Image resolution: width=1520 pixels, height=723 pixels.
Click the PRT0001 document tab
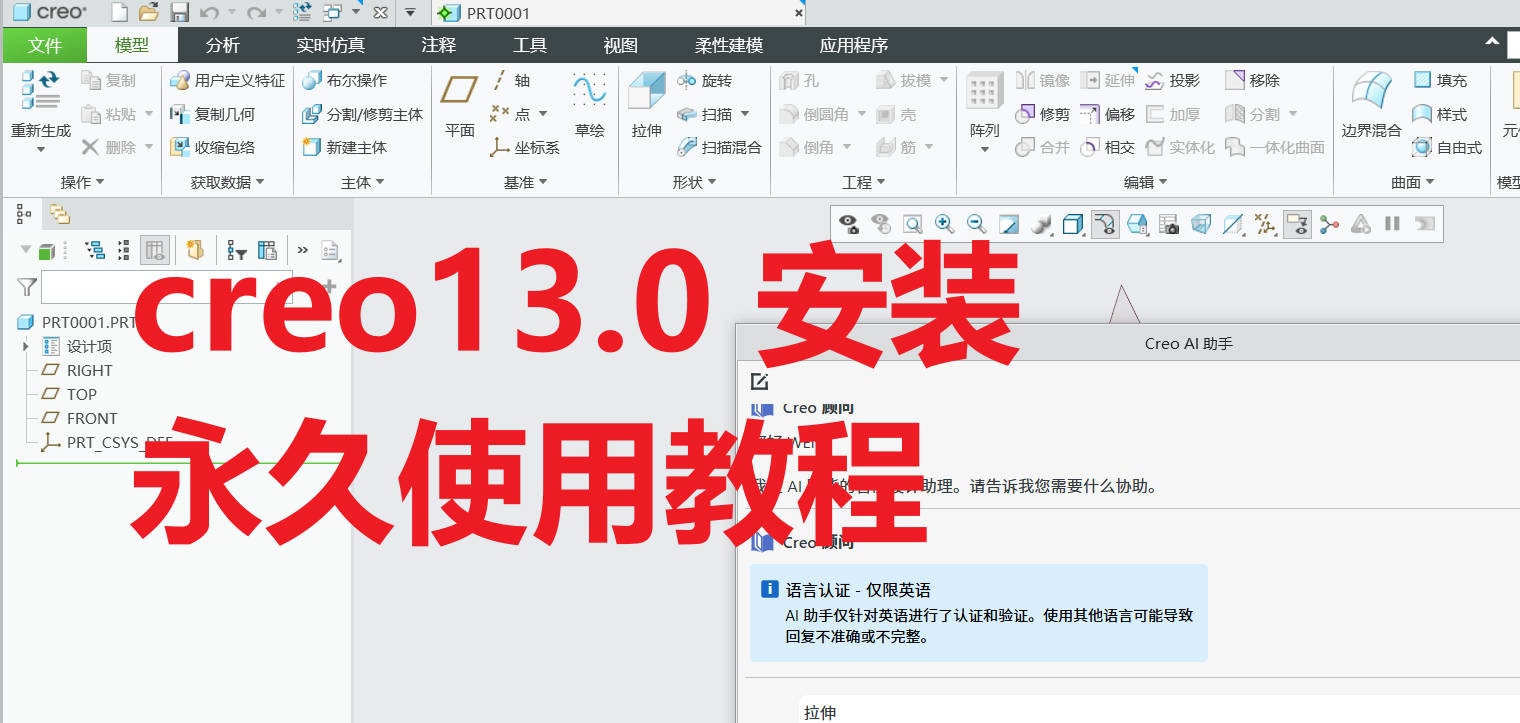(619, 13)
